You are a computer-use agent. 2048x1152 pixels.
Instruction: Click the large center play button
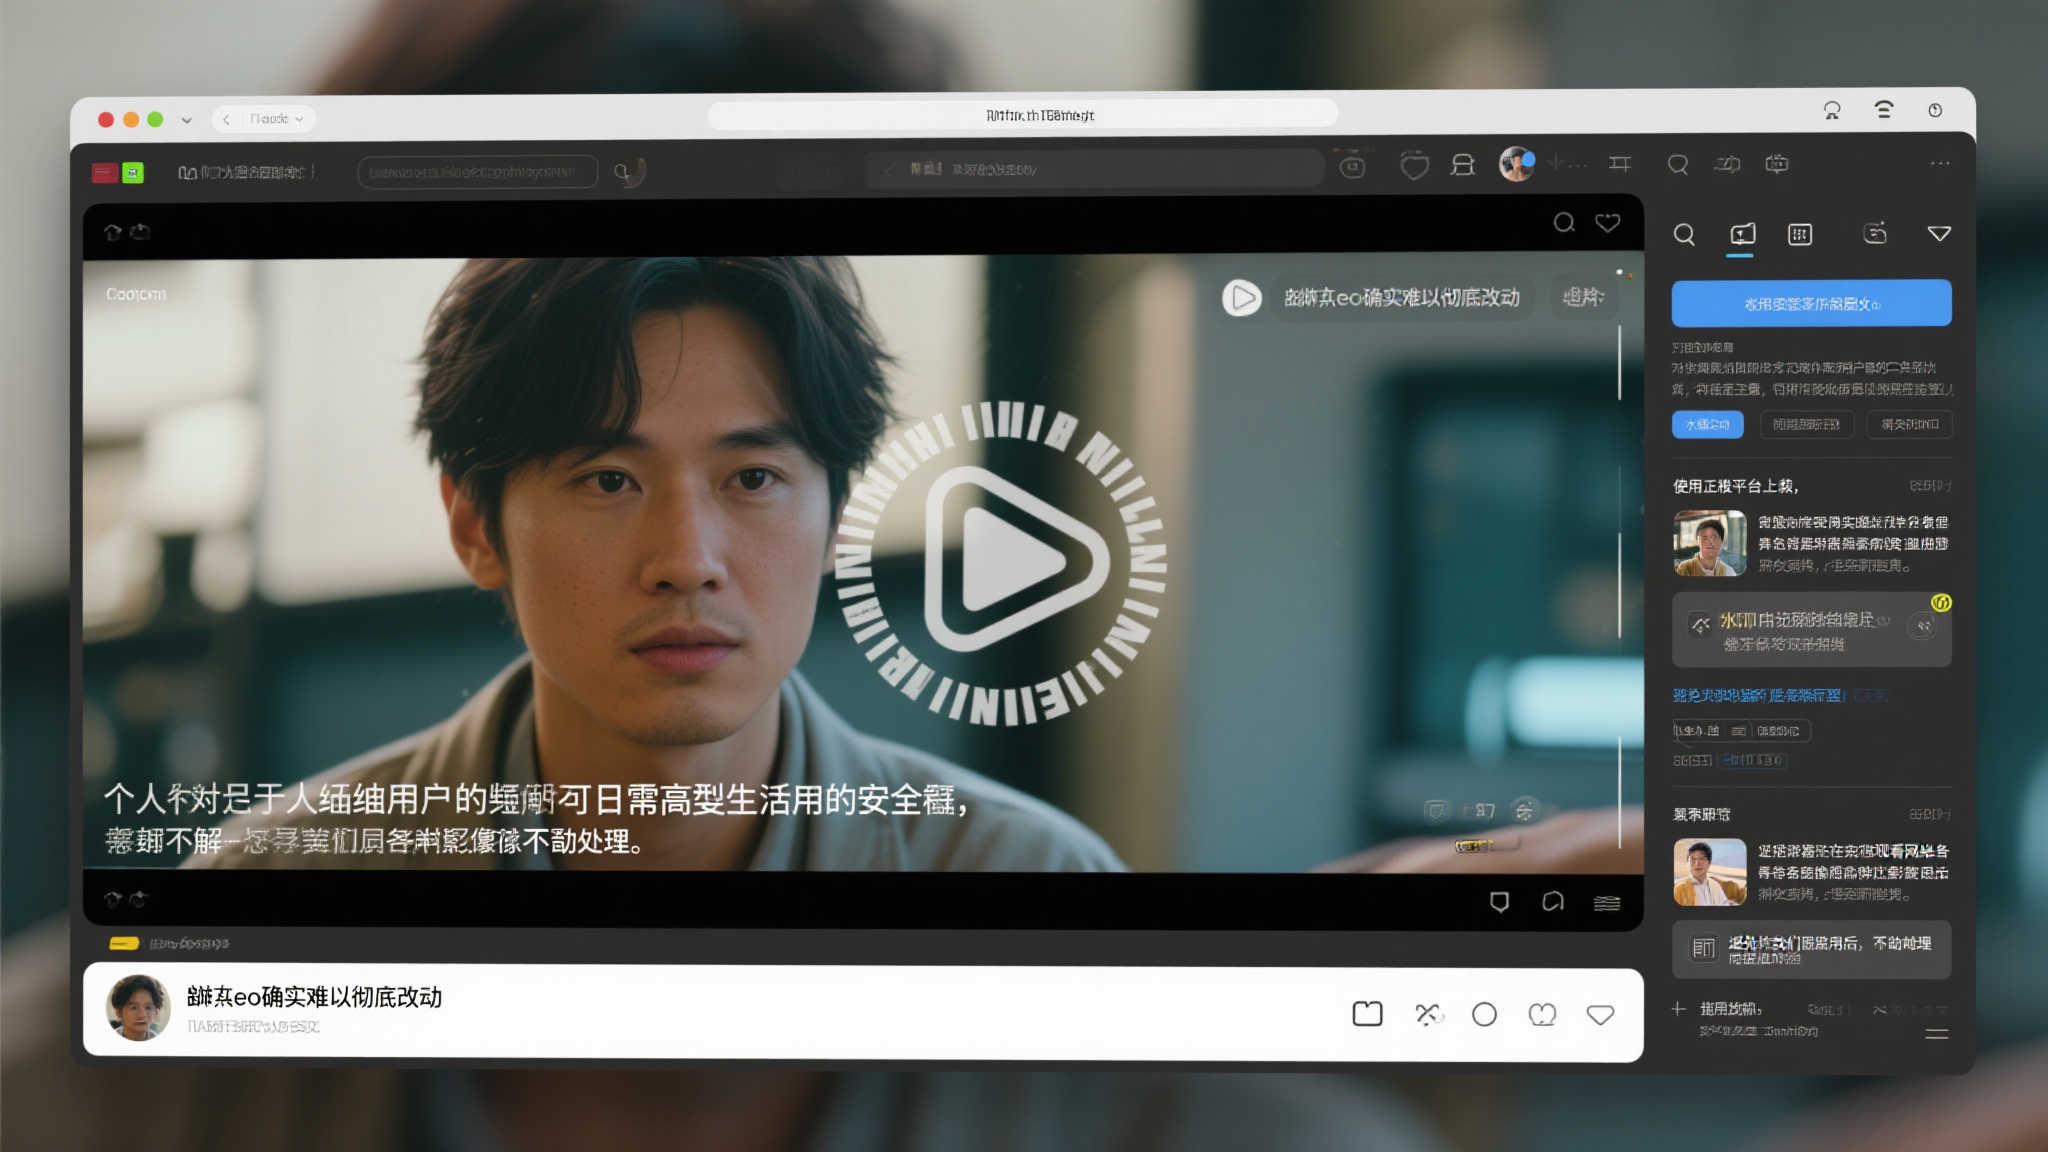(x=1003, y=561)
